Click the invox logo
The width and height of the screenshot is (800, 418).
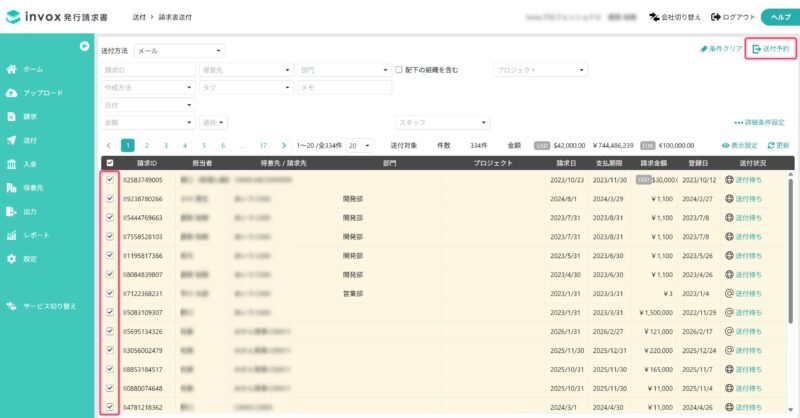57,17
